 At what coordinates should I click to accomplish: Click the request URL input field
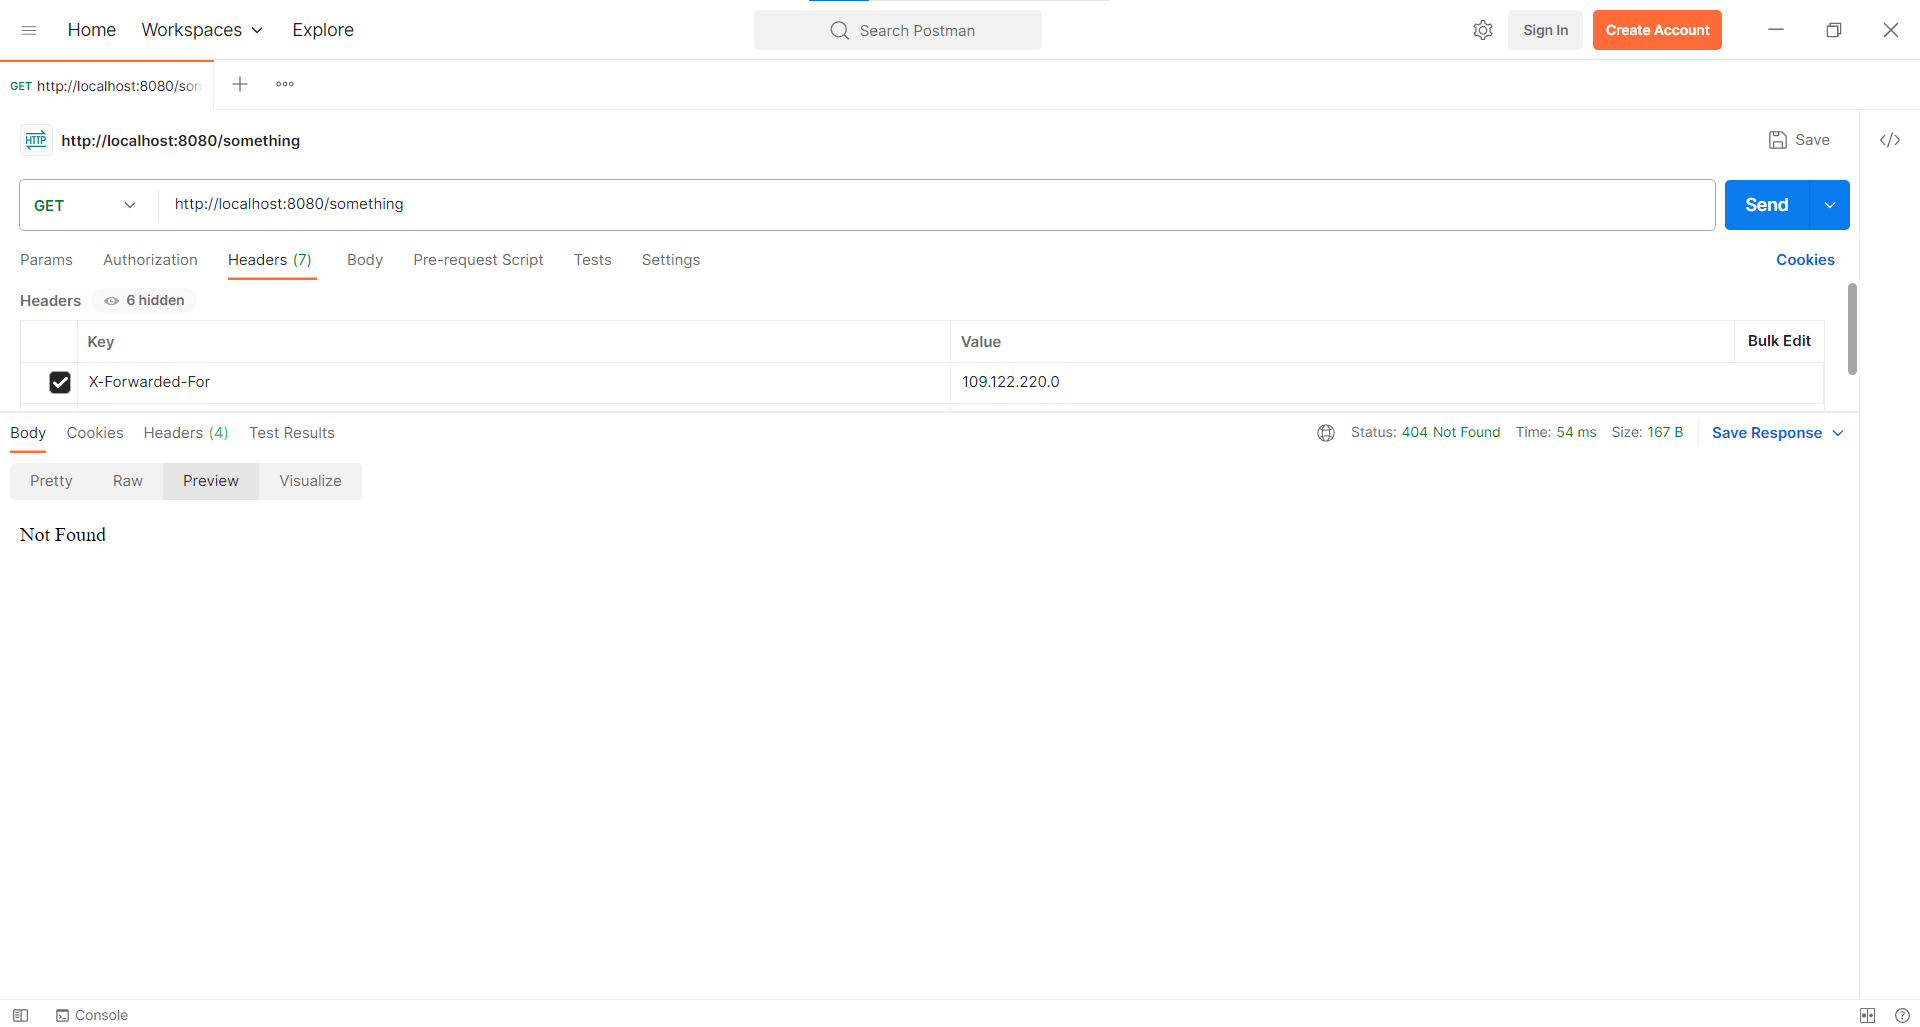coord(936,205)
